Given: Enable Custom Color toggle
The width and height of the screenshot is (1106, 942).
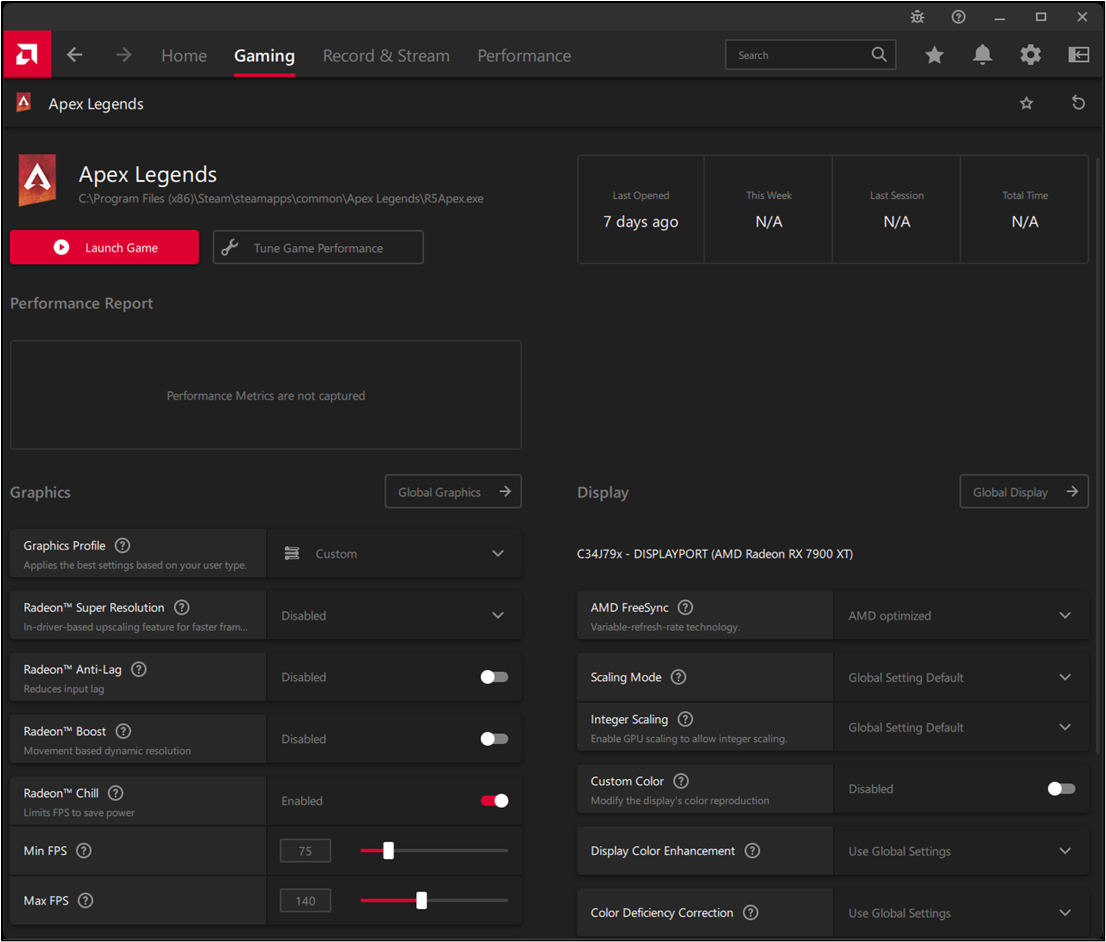Looking at the screenshot, I should (x=1062, y=789).
